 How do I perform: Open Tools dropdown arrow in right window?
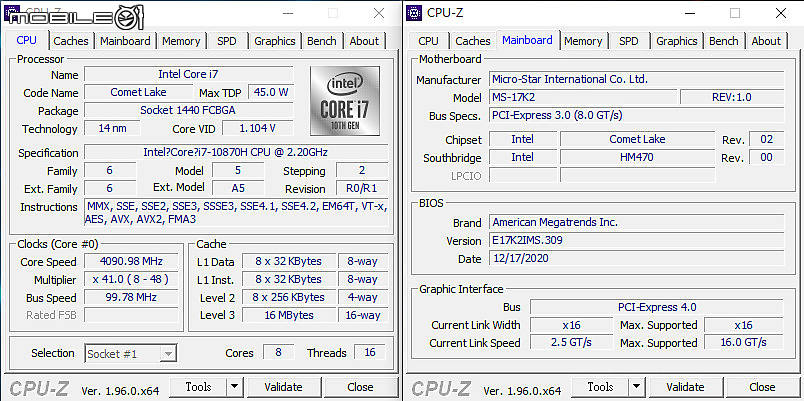point(637,387)
